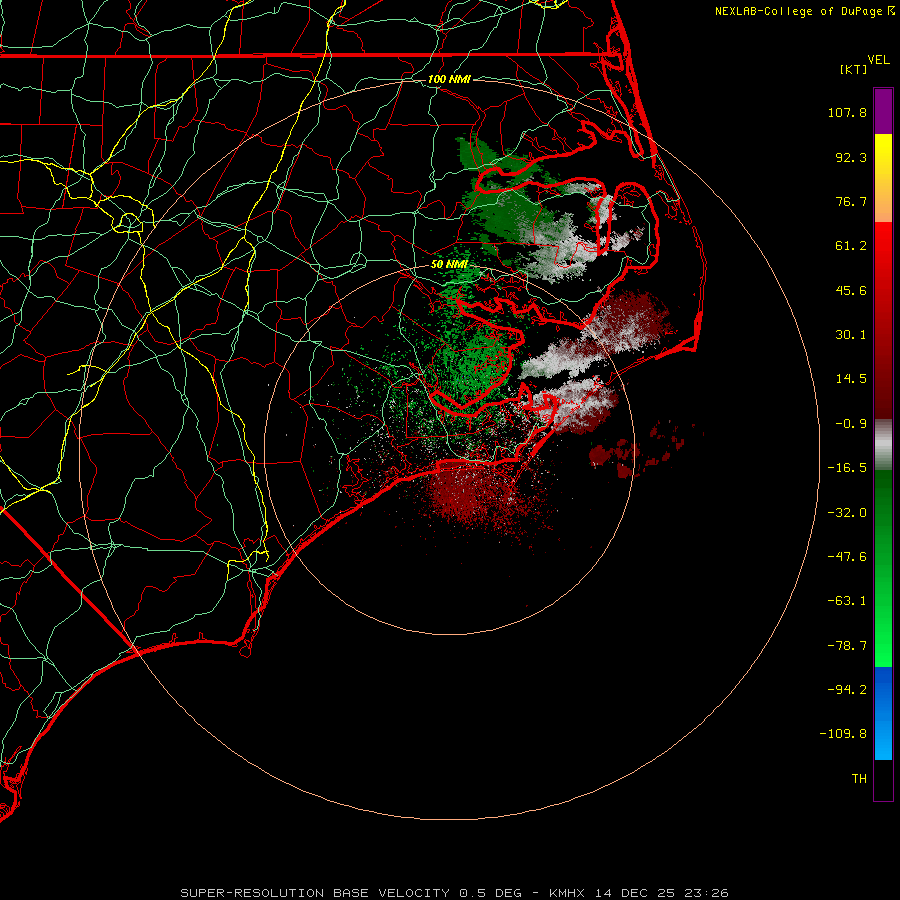This screenshot has height=900, width=900.
Task: Click the TH legend label
Action: tap(859, 779)
